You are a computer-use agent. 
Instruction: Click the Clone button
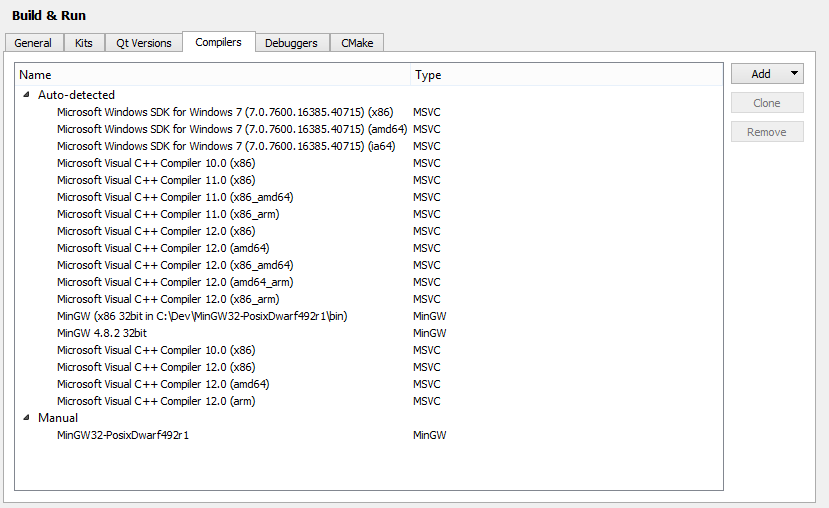click(x=767, y=103)
